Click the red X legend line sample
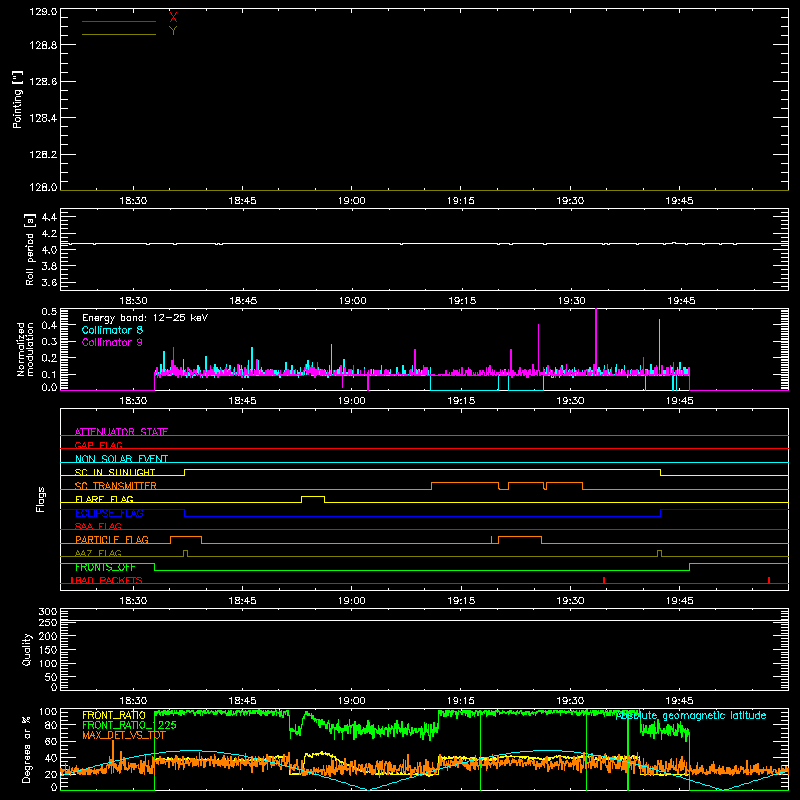The width and height of the screenshot is (800, 800). [118, 21]
